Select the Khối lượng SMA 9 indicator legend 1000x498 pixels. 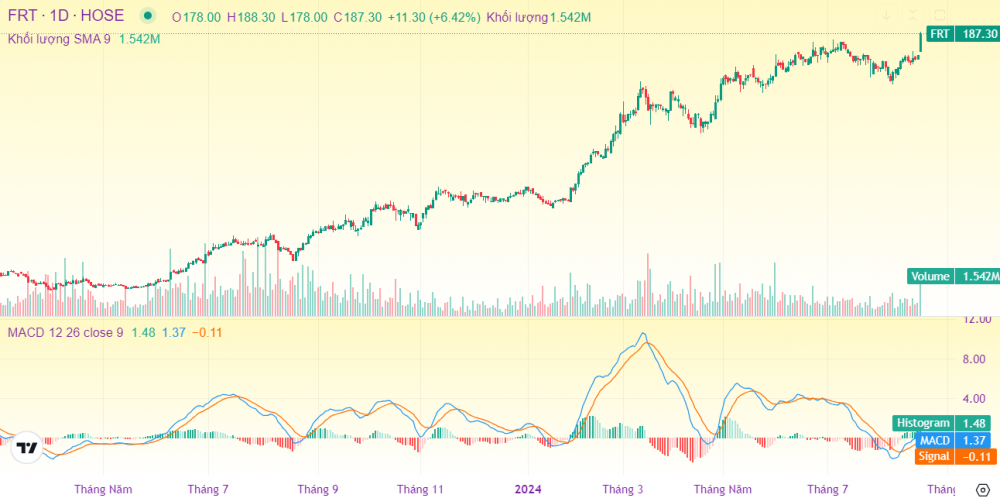[x=59, y=39]
